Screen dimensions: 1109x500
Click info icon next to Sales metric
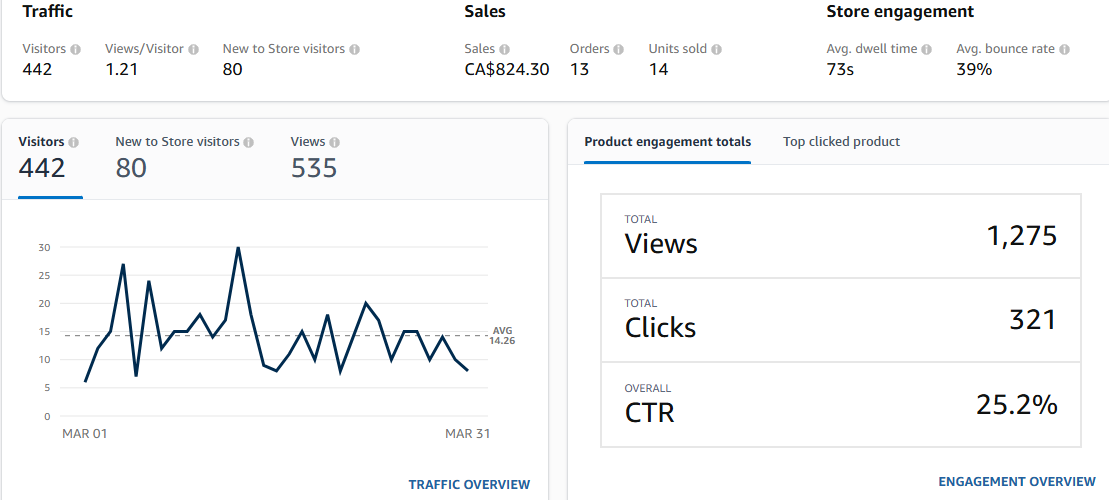coord(504,50)
